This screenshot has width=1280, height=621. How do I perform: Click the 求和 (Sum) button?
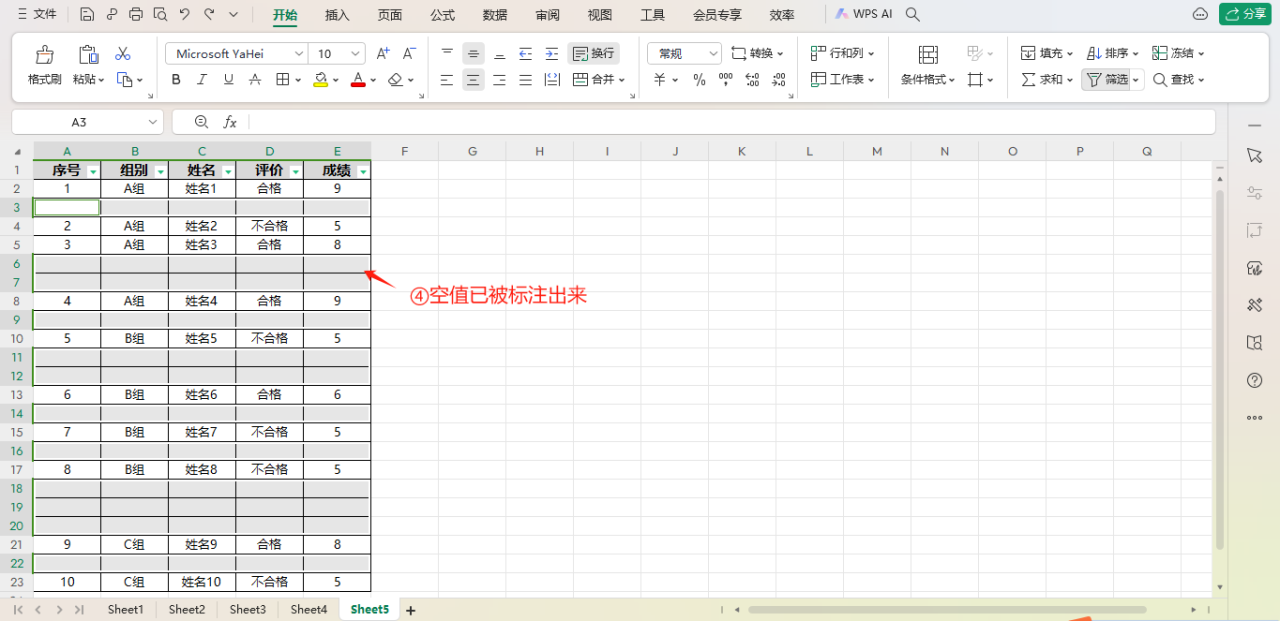[1047, 80]
